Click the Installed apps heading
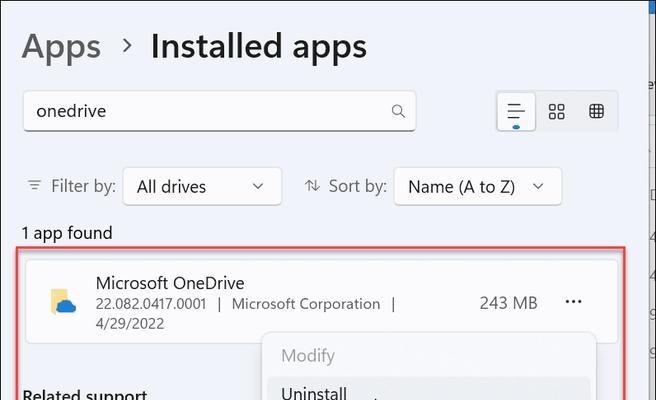The width and height of the screenshot is (656, 400). (259, 47)
